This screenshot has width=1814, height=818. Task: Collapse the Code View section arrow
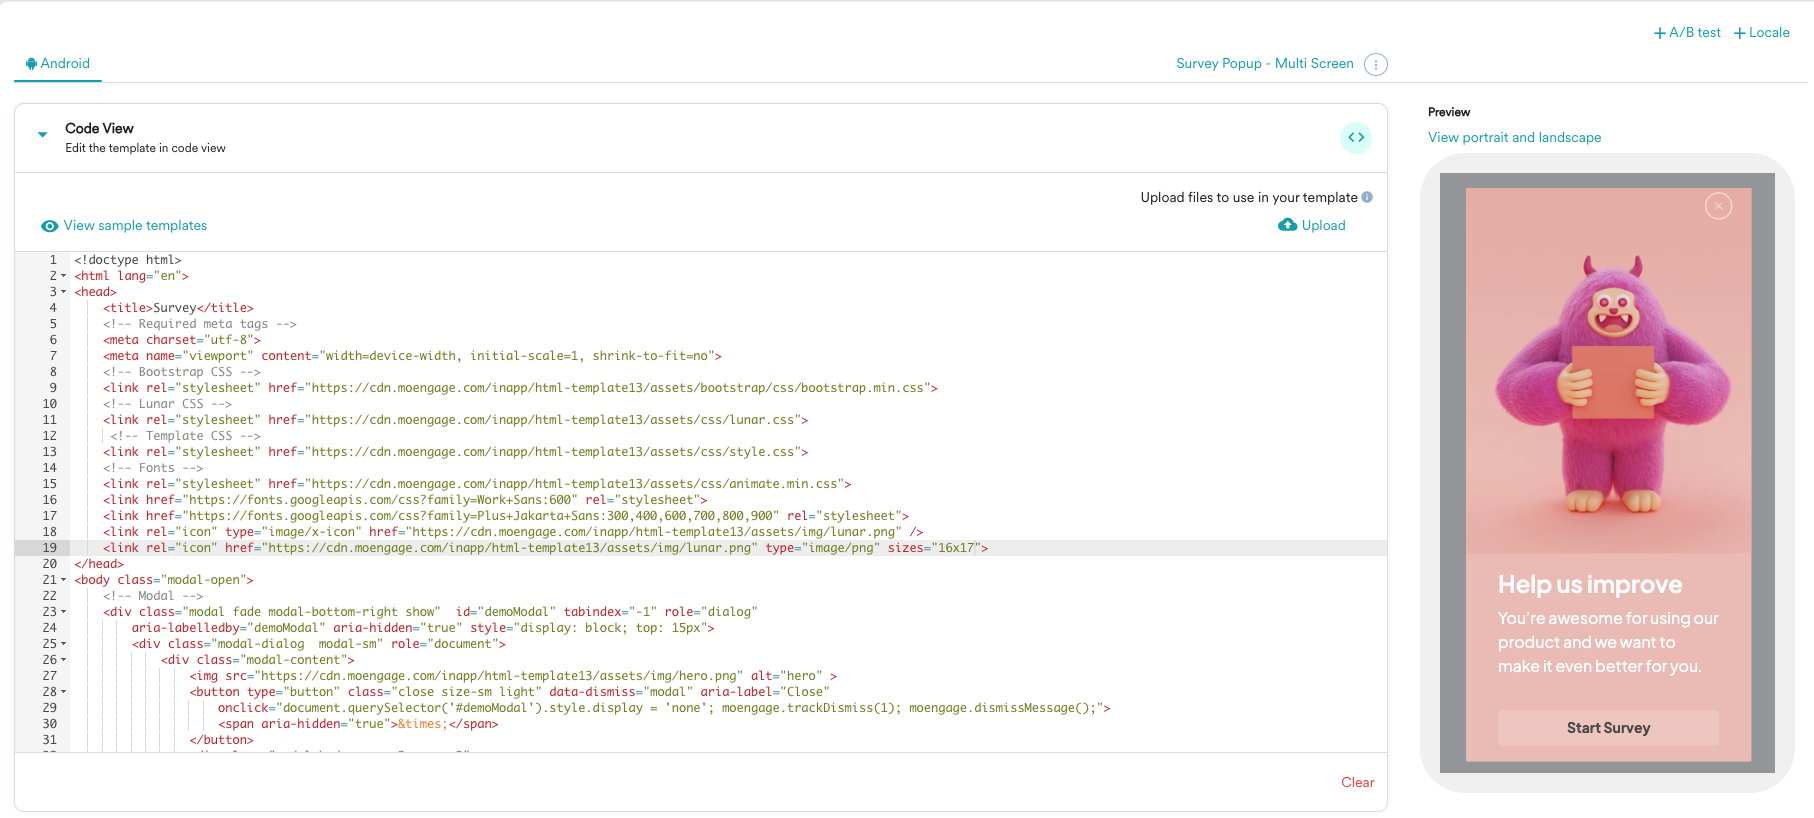click(x=42, y=133)
